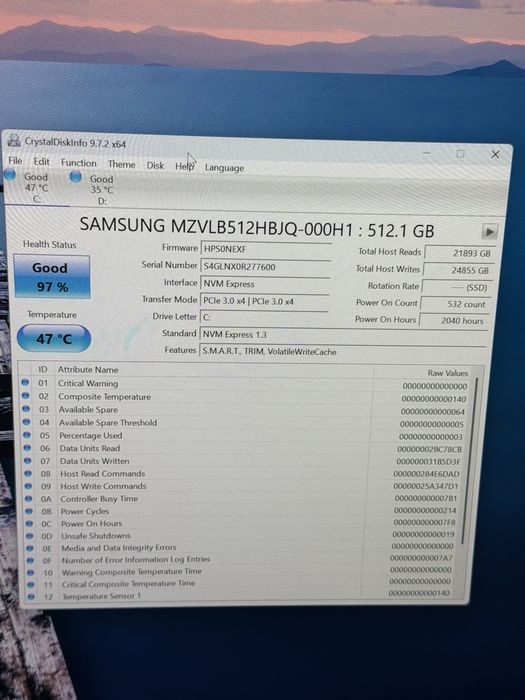
Task: Open the Theme menu
Action: tap(121, 164)
